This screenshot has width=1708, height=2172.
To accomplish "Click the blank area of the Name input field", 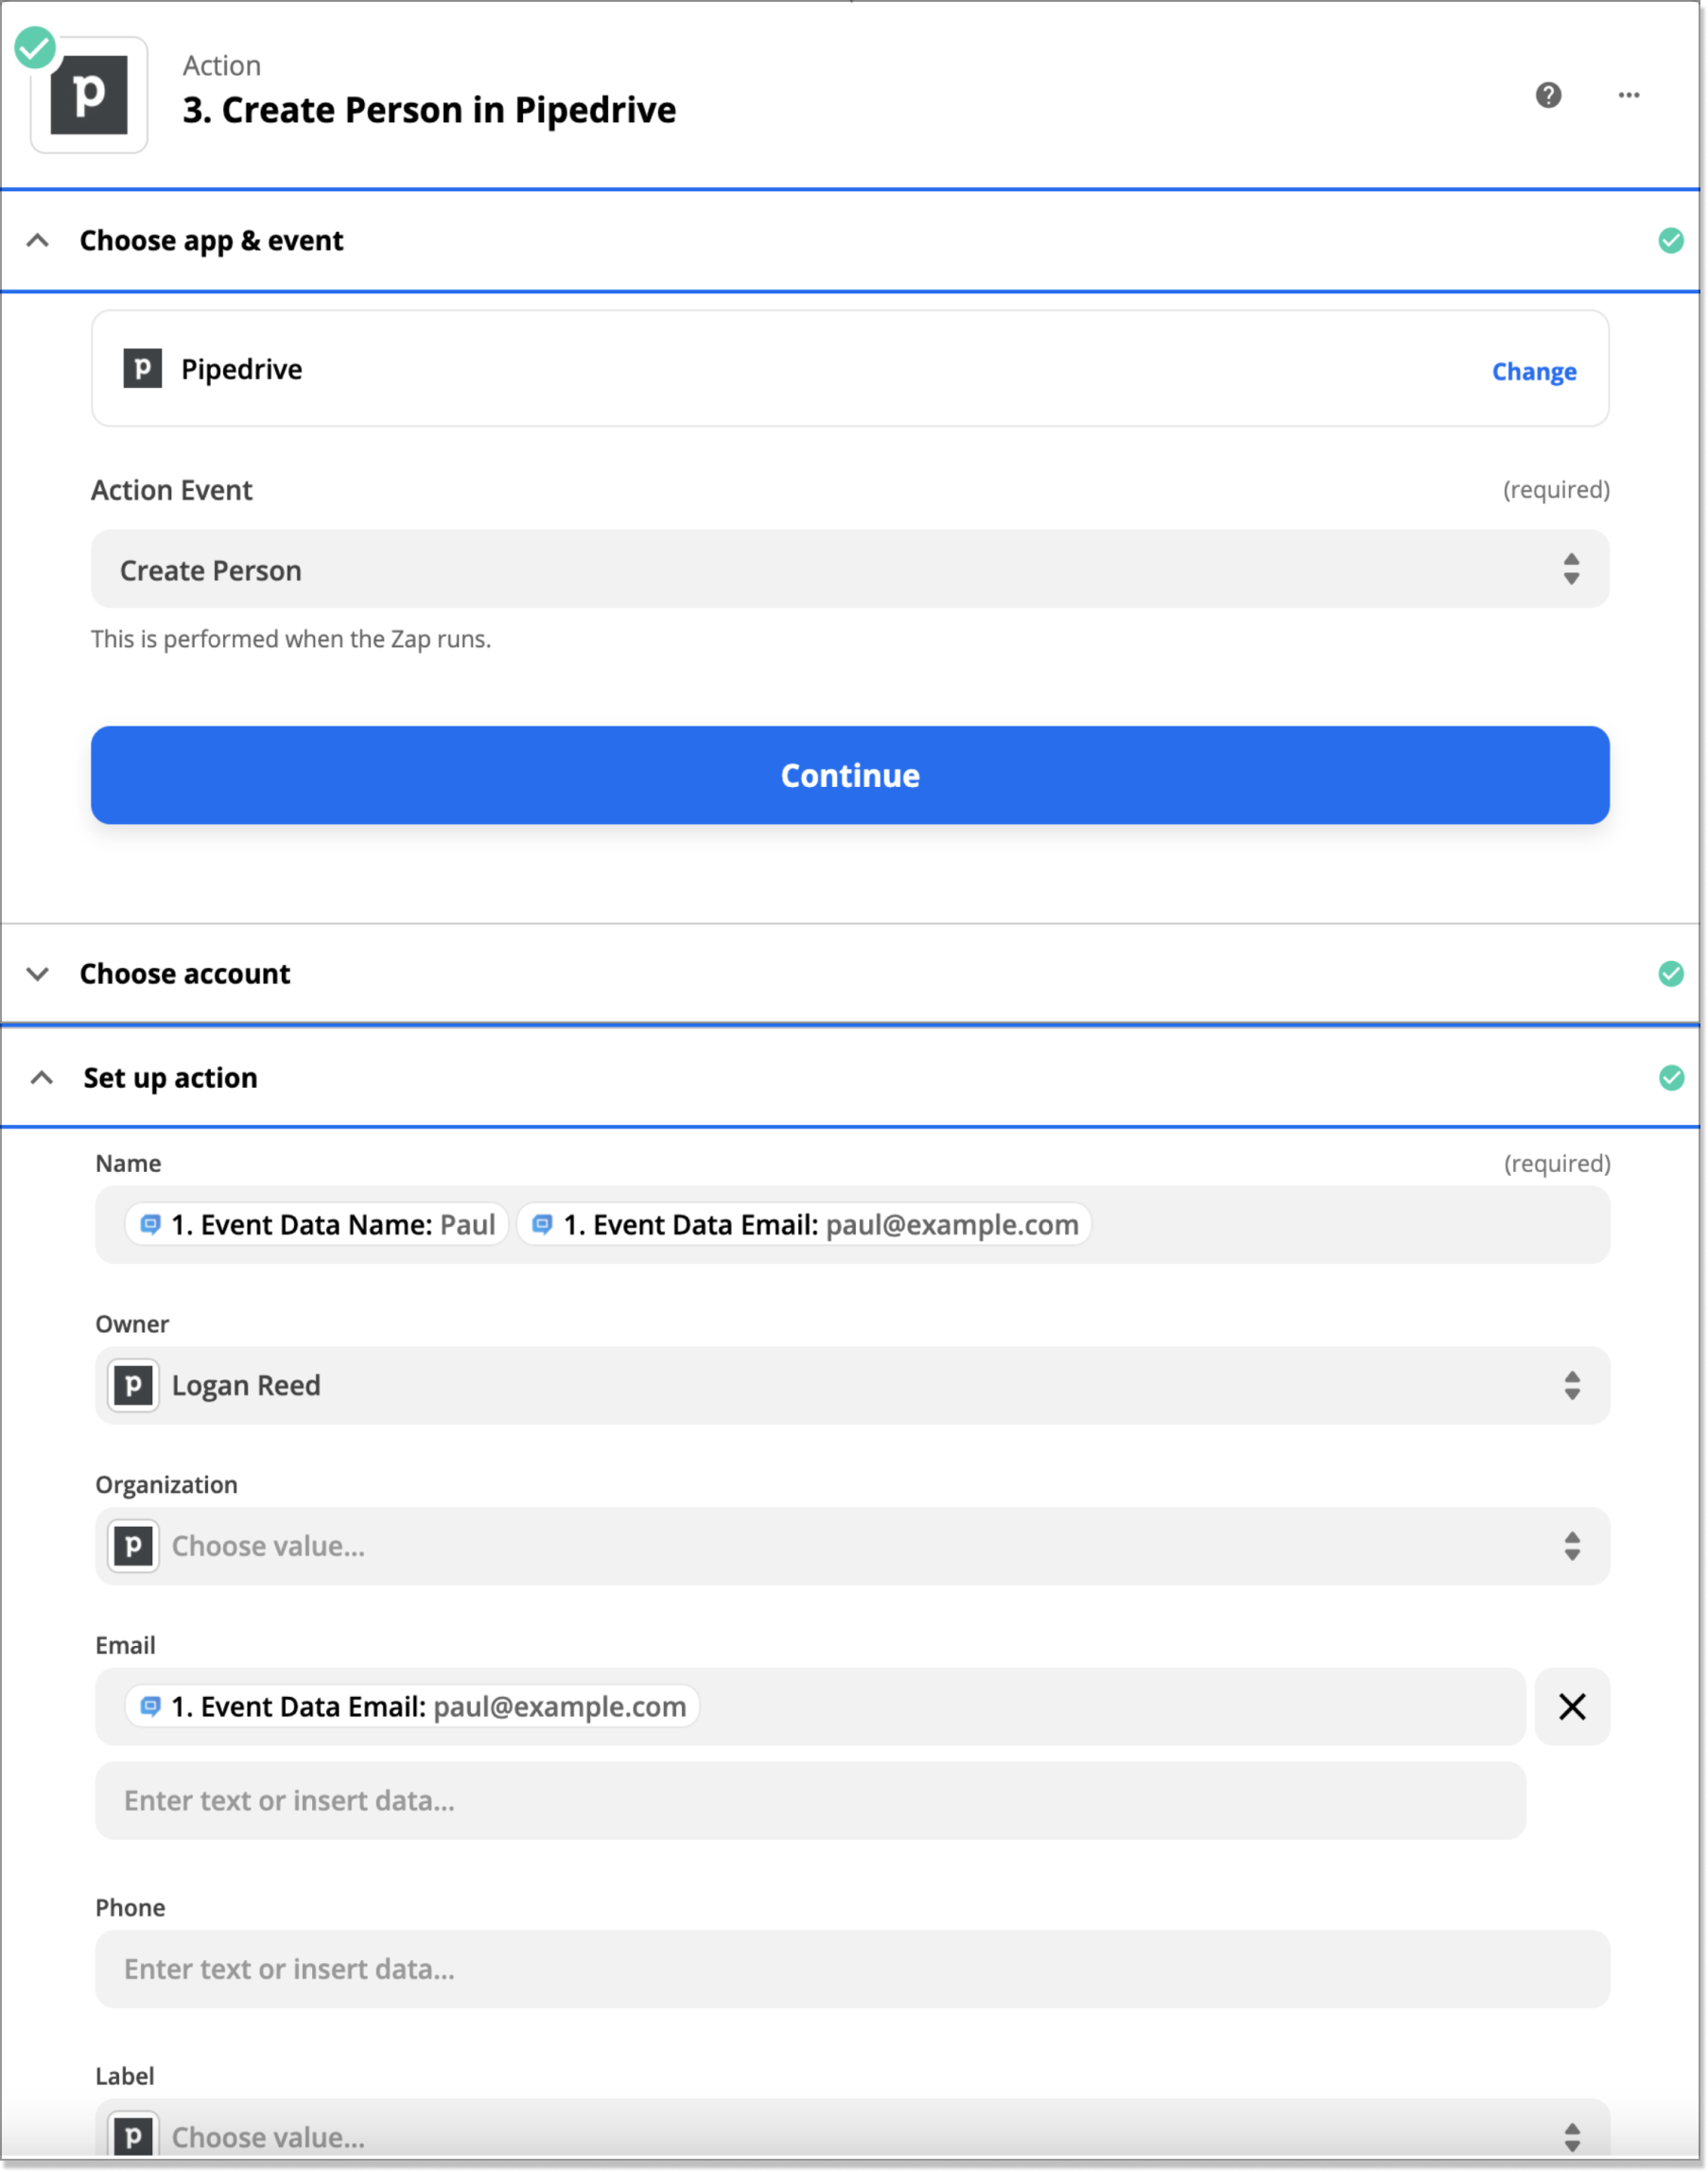I will (x=1350, y=1224).
